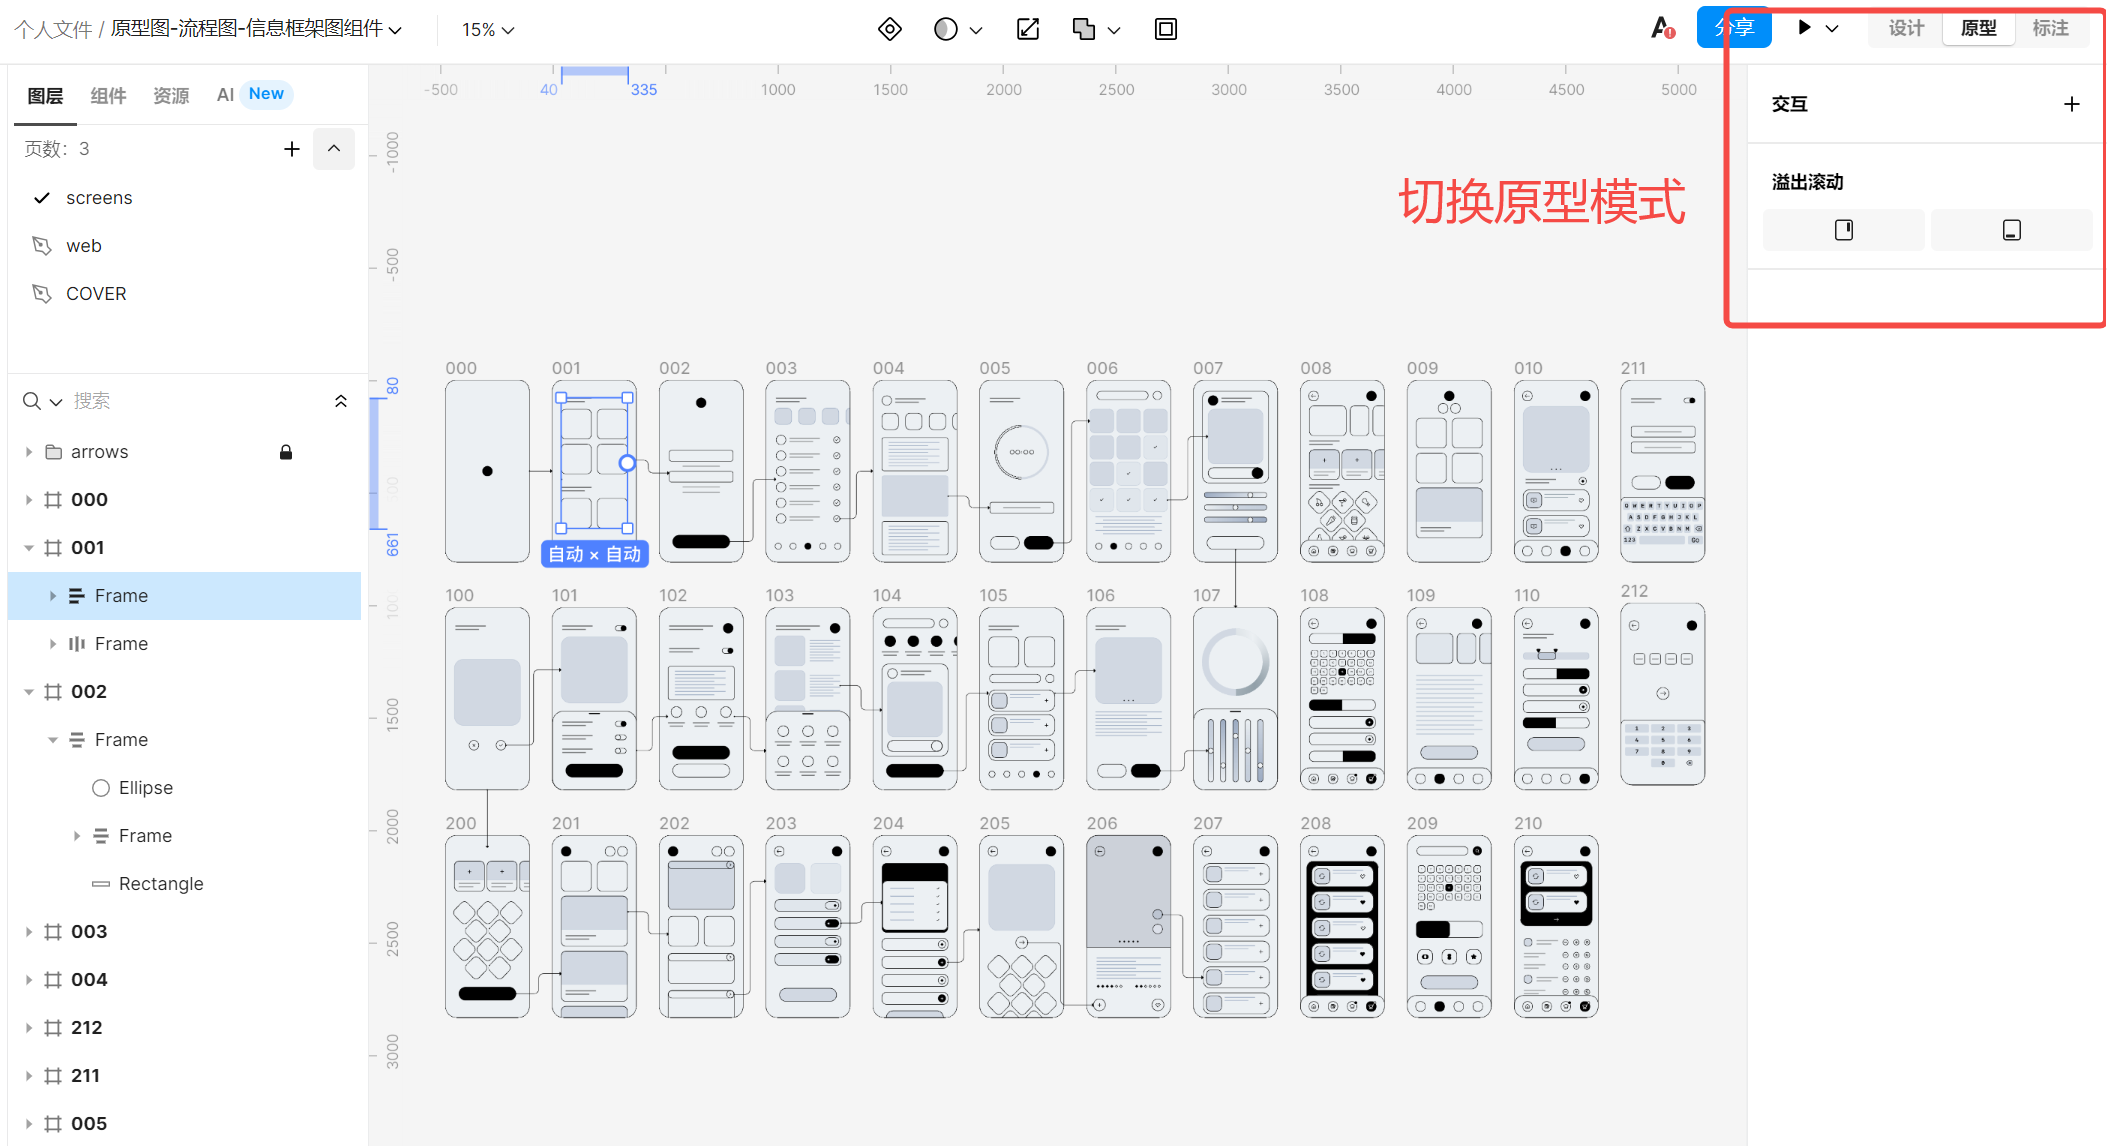Click the boolean overlapping squares icon
This screenshot has height=1146, width=2107.
(1084, 29)
